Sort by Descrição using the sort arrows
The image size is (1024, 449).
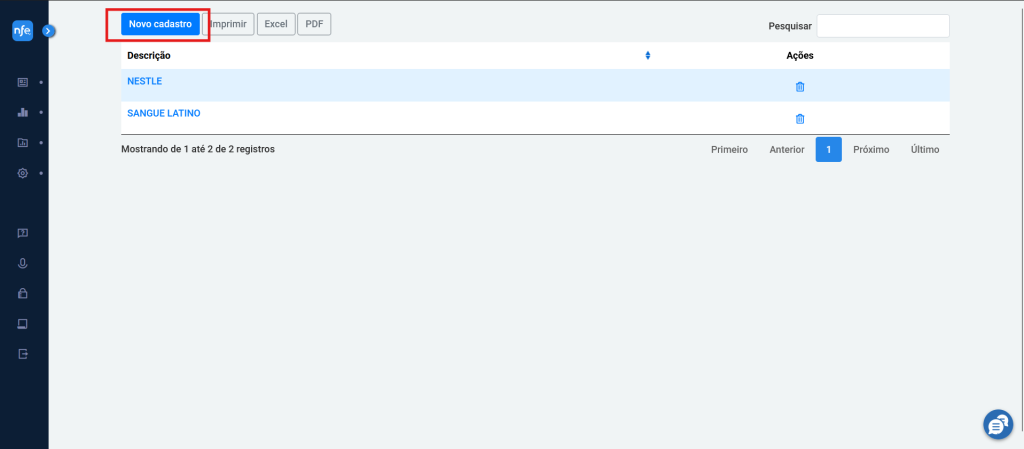648,55
